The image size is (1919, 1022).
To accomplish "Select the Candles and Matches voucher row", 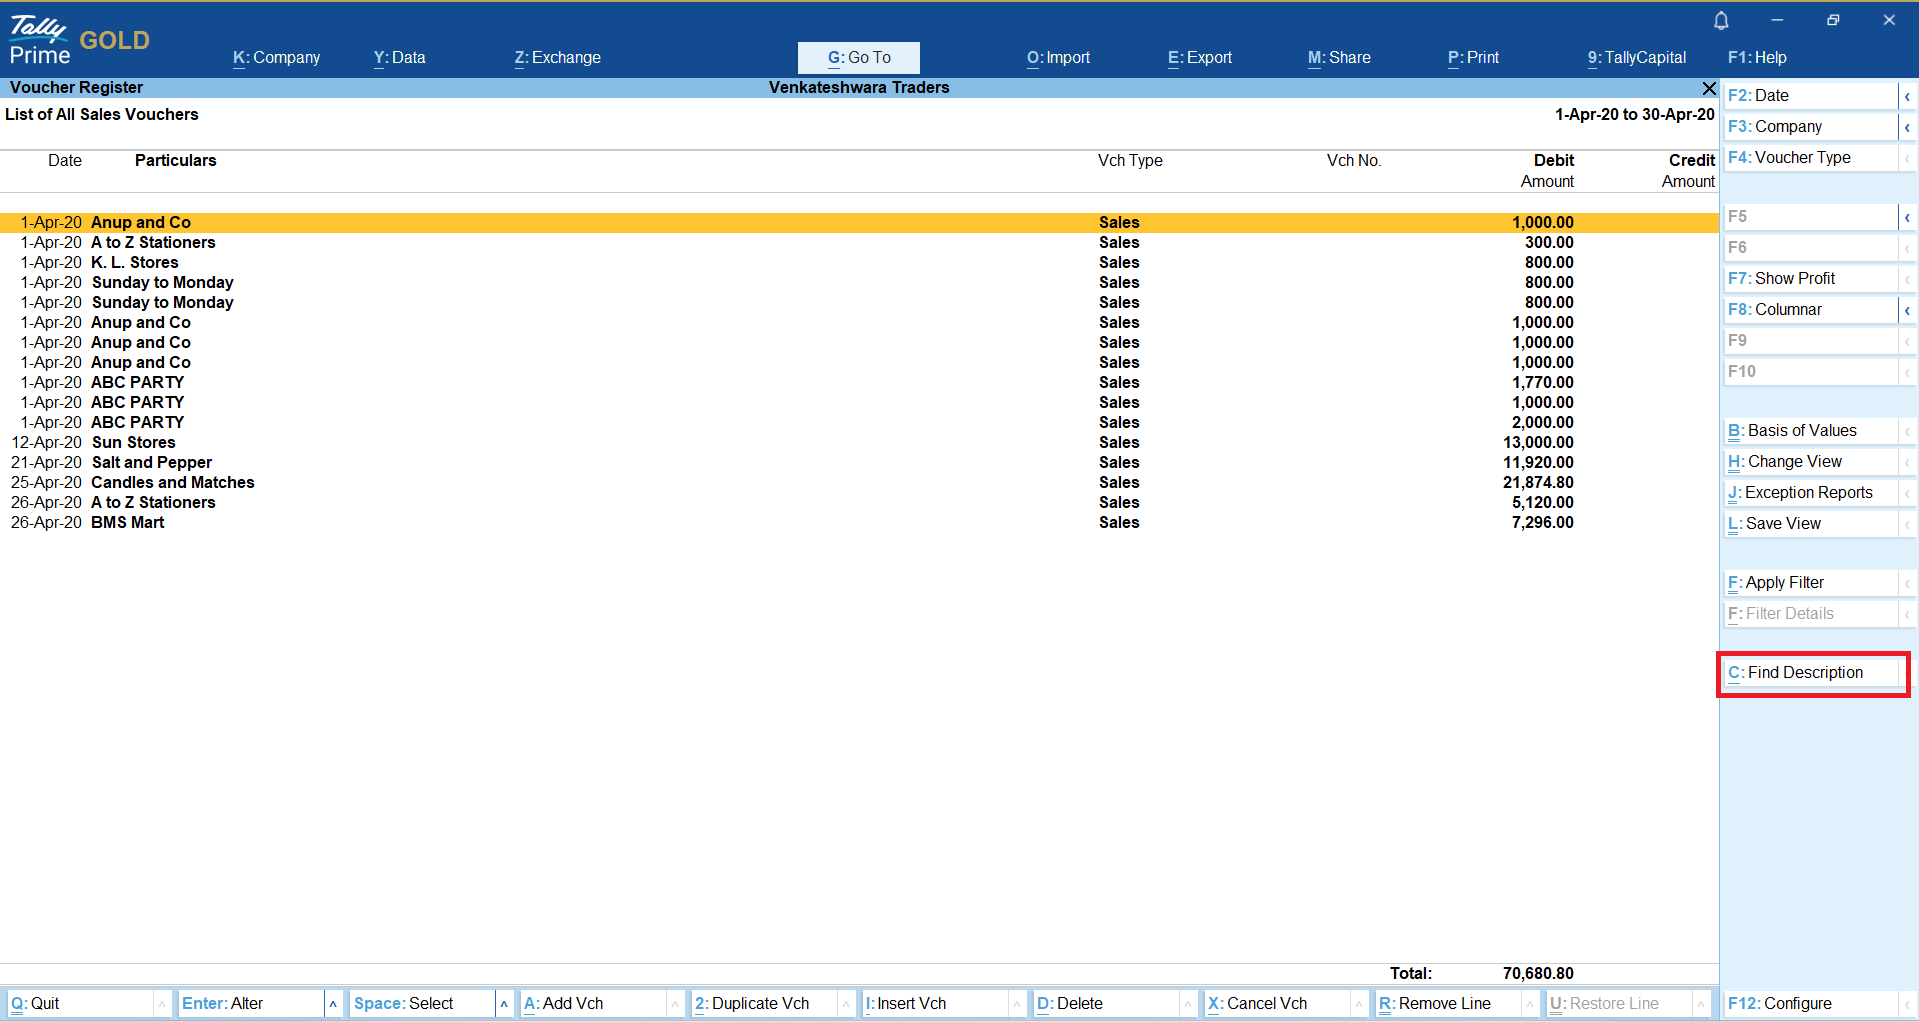I will point(173,483).
